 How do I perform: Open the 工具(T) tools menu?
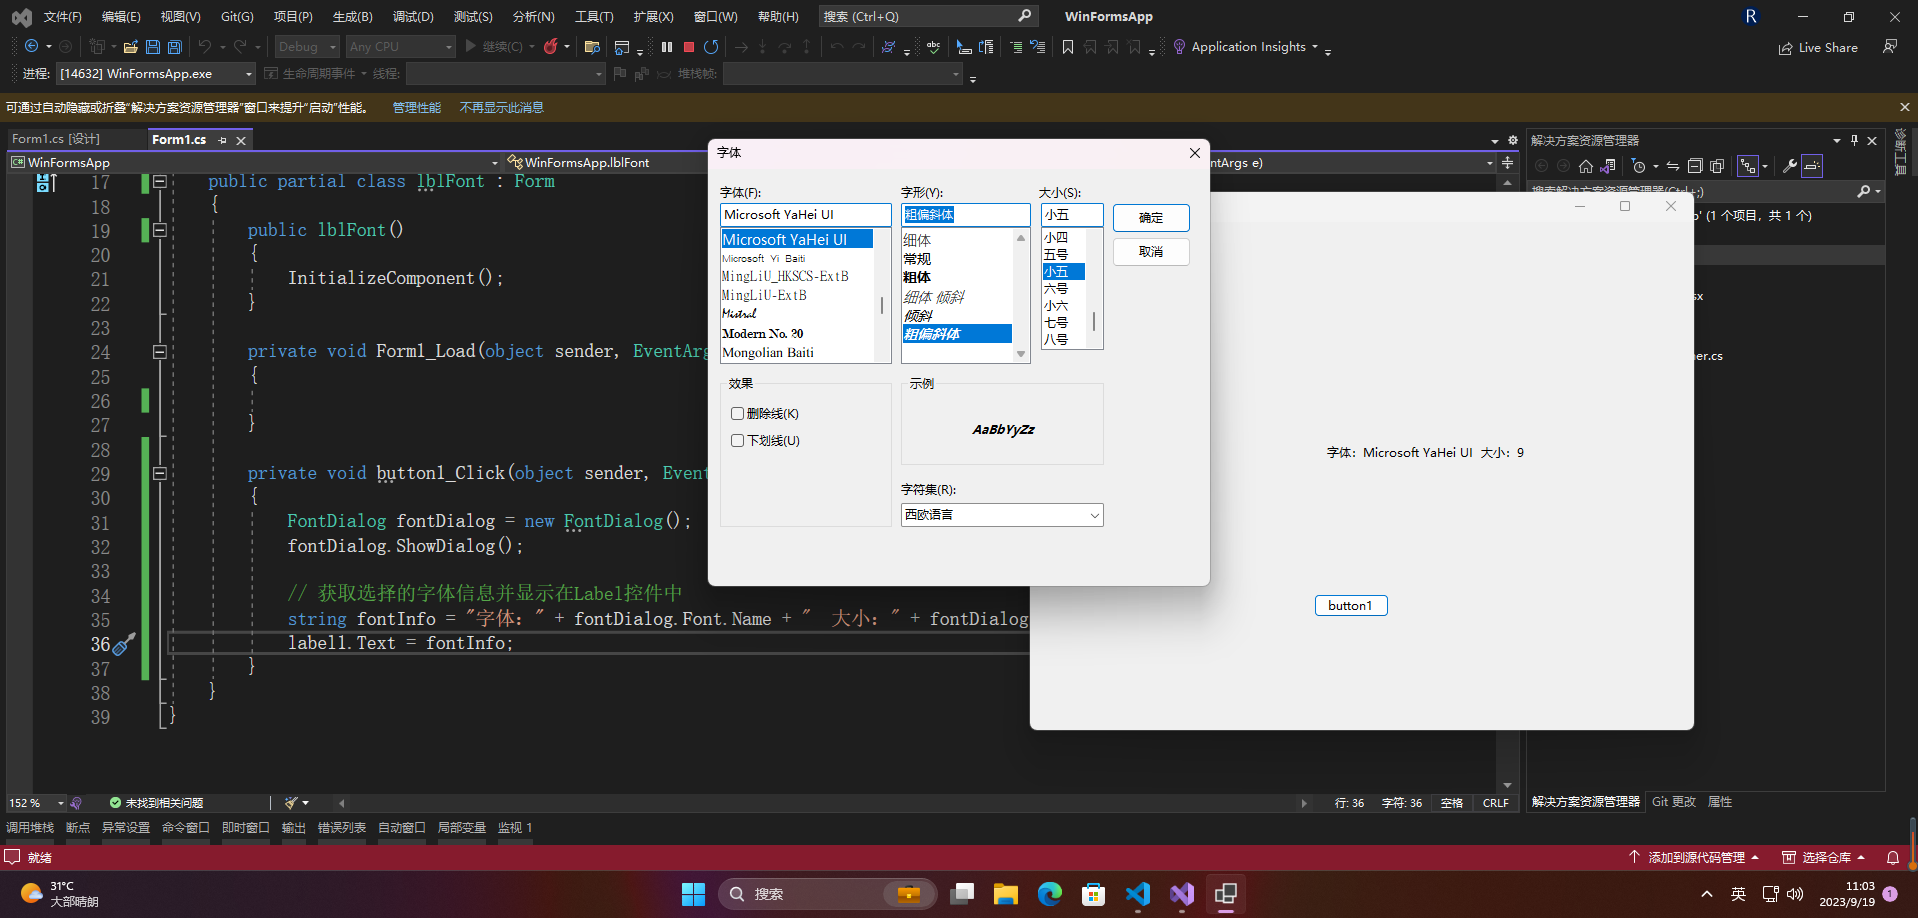point(594,17)
